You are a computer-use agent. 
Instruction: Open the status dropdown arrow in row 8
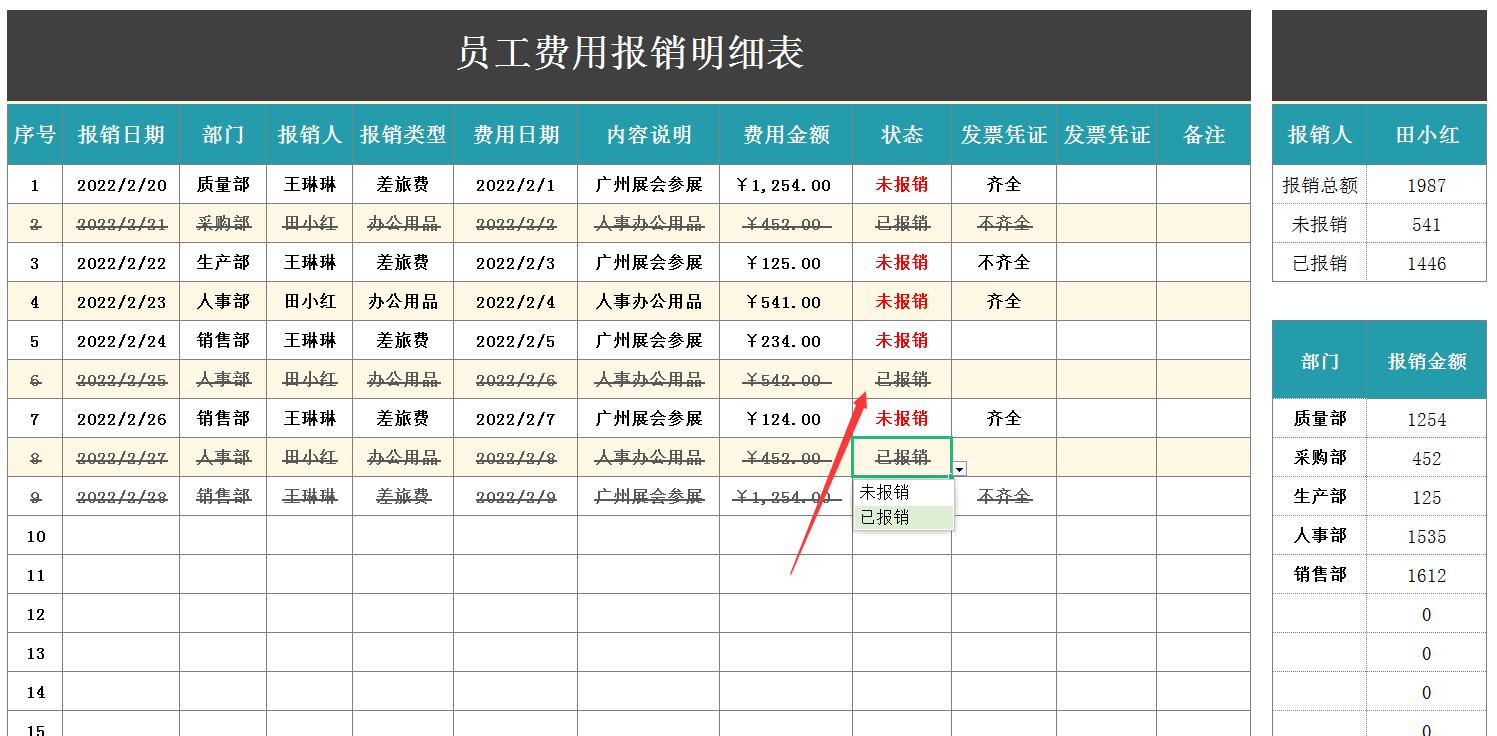pos(958,467)
